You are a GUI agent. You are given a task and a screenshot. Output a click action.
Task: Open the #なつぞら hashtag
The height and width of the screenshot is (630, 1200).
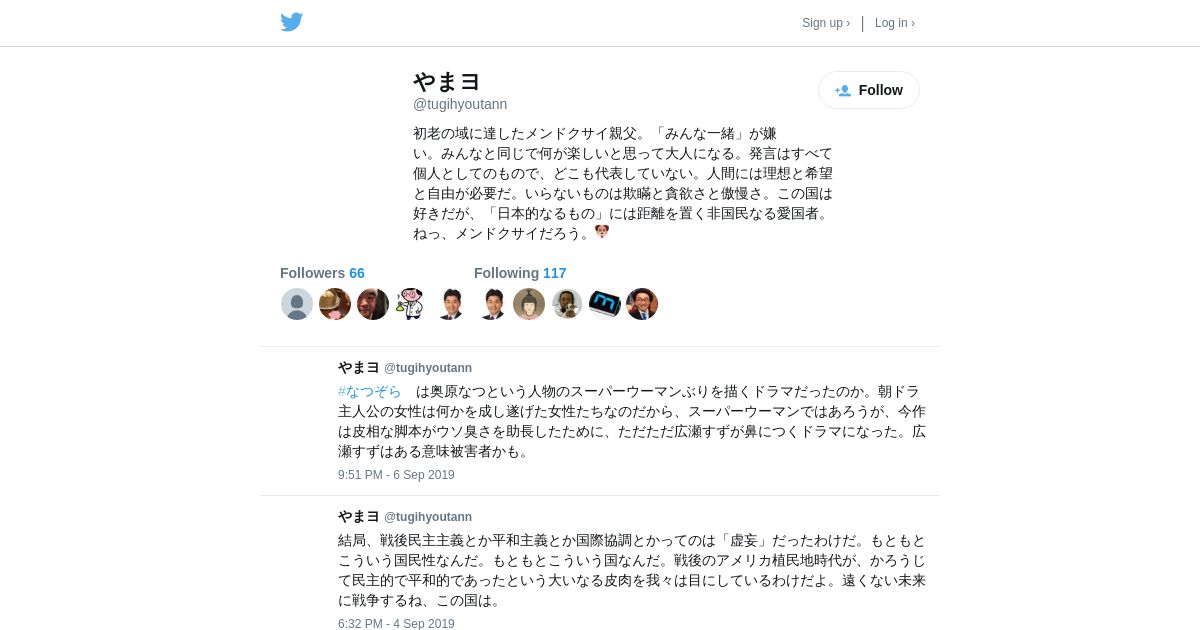[369, 391]
